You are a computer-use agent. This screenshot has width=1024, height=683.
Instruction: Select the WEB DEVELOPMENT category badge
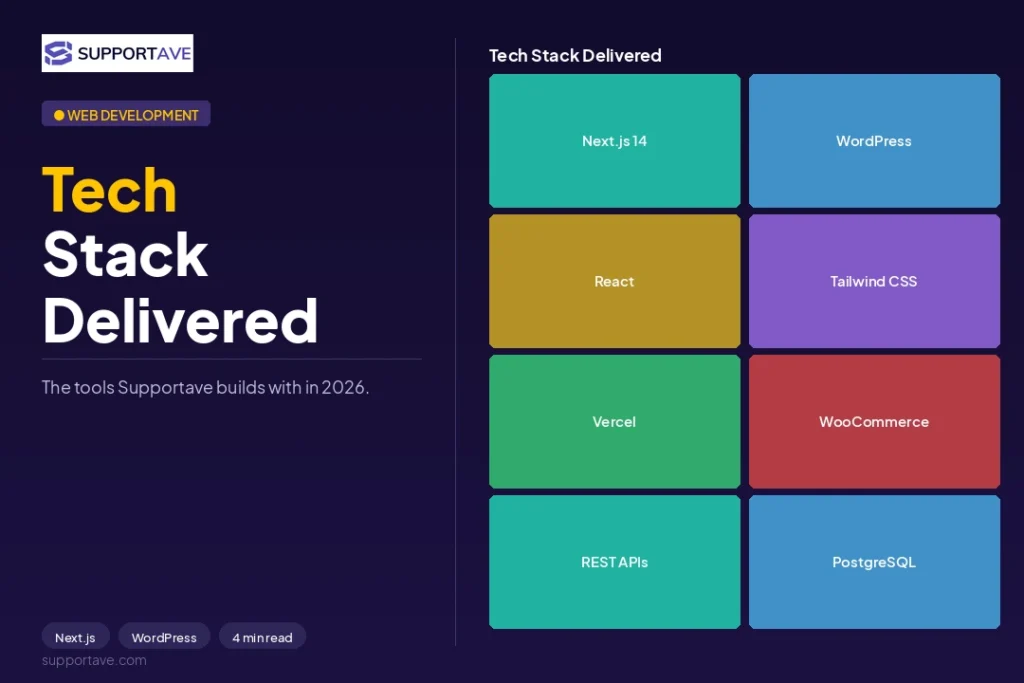[x=126, y=114]
